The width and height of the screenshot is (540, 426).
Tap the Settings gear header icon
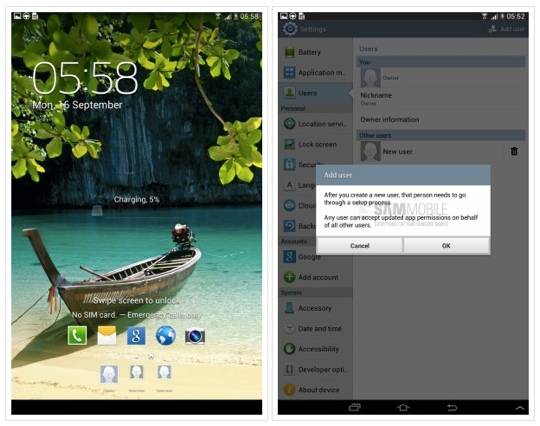coord(290,29)
